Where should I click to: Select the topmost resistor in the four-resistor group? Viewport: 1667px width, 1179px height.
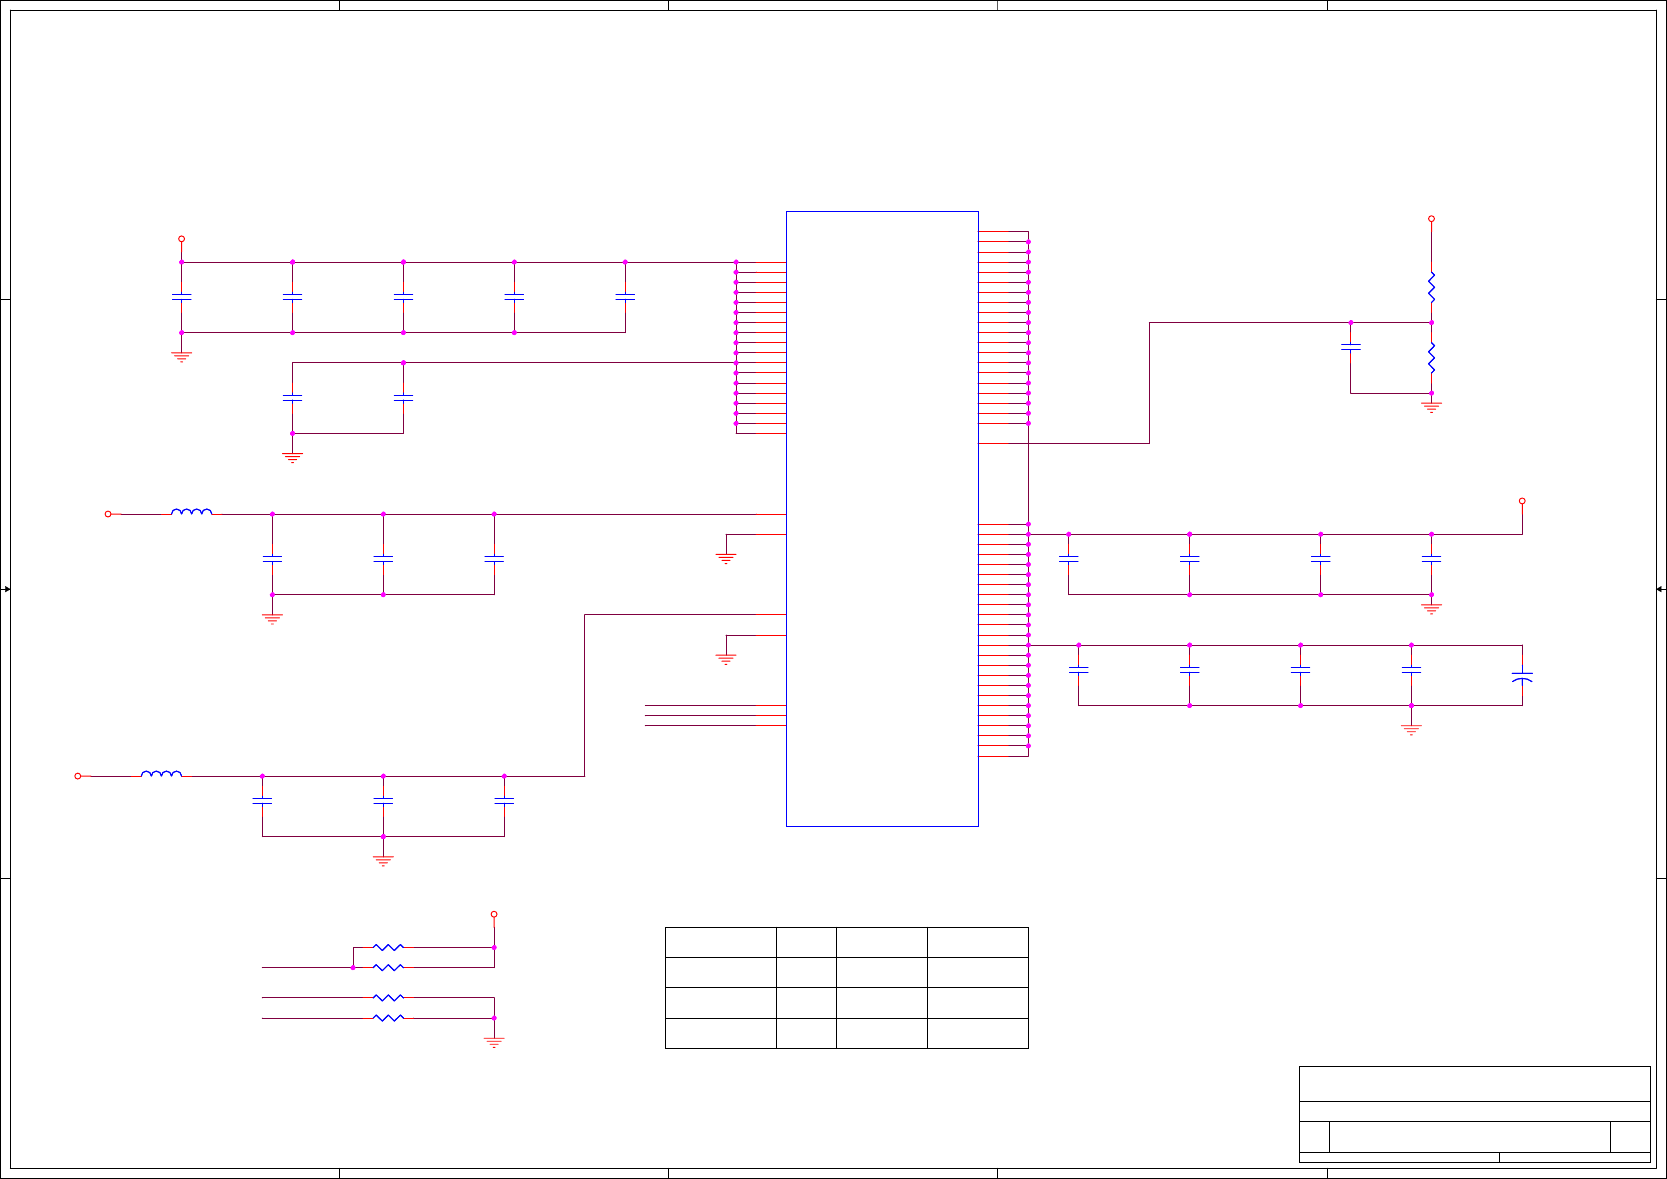(388, 947)
